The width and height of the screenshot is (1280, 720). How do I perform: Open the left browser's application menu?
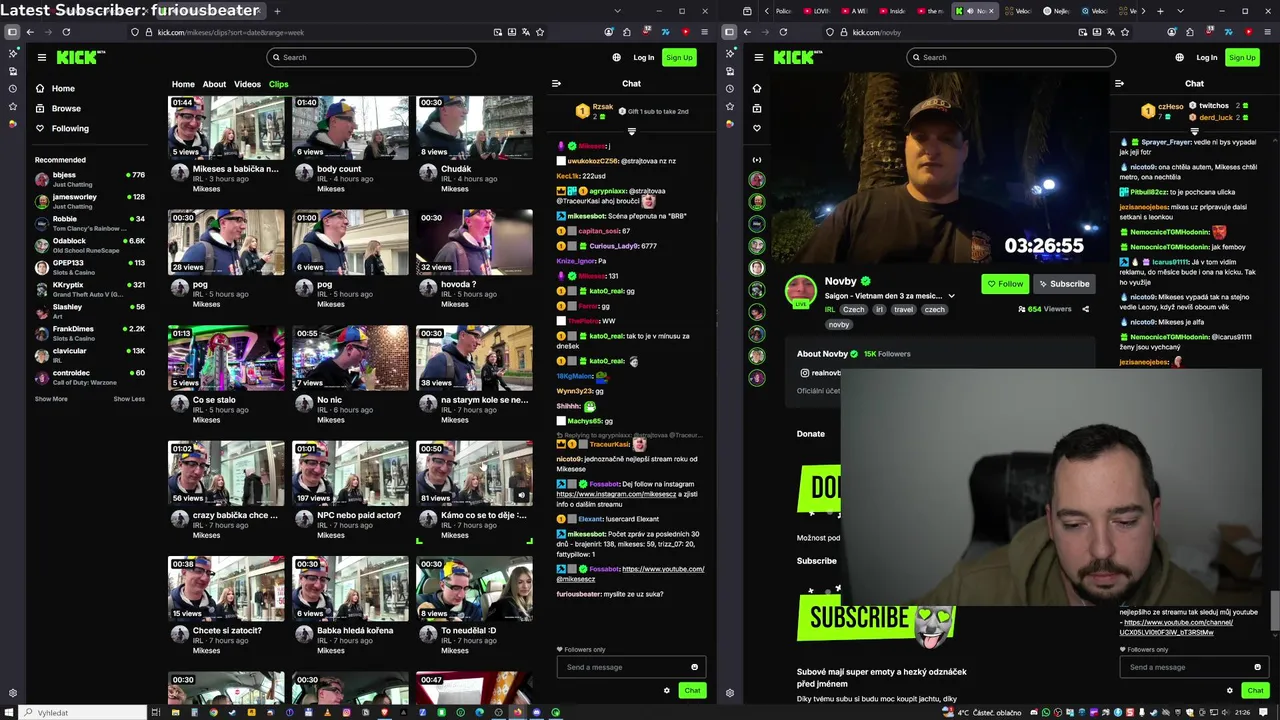[704, 32]
